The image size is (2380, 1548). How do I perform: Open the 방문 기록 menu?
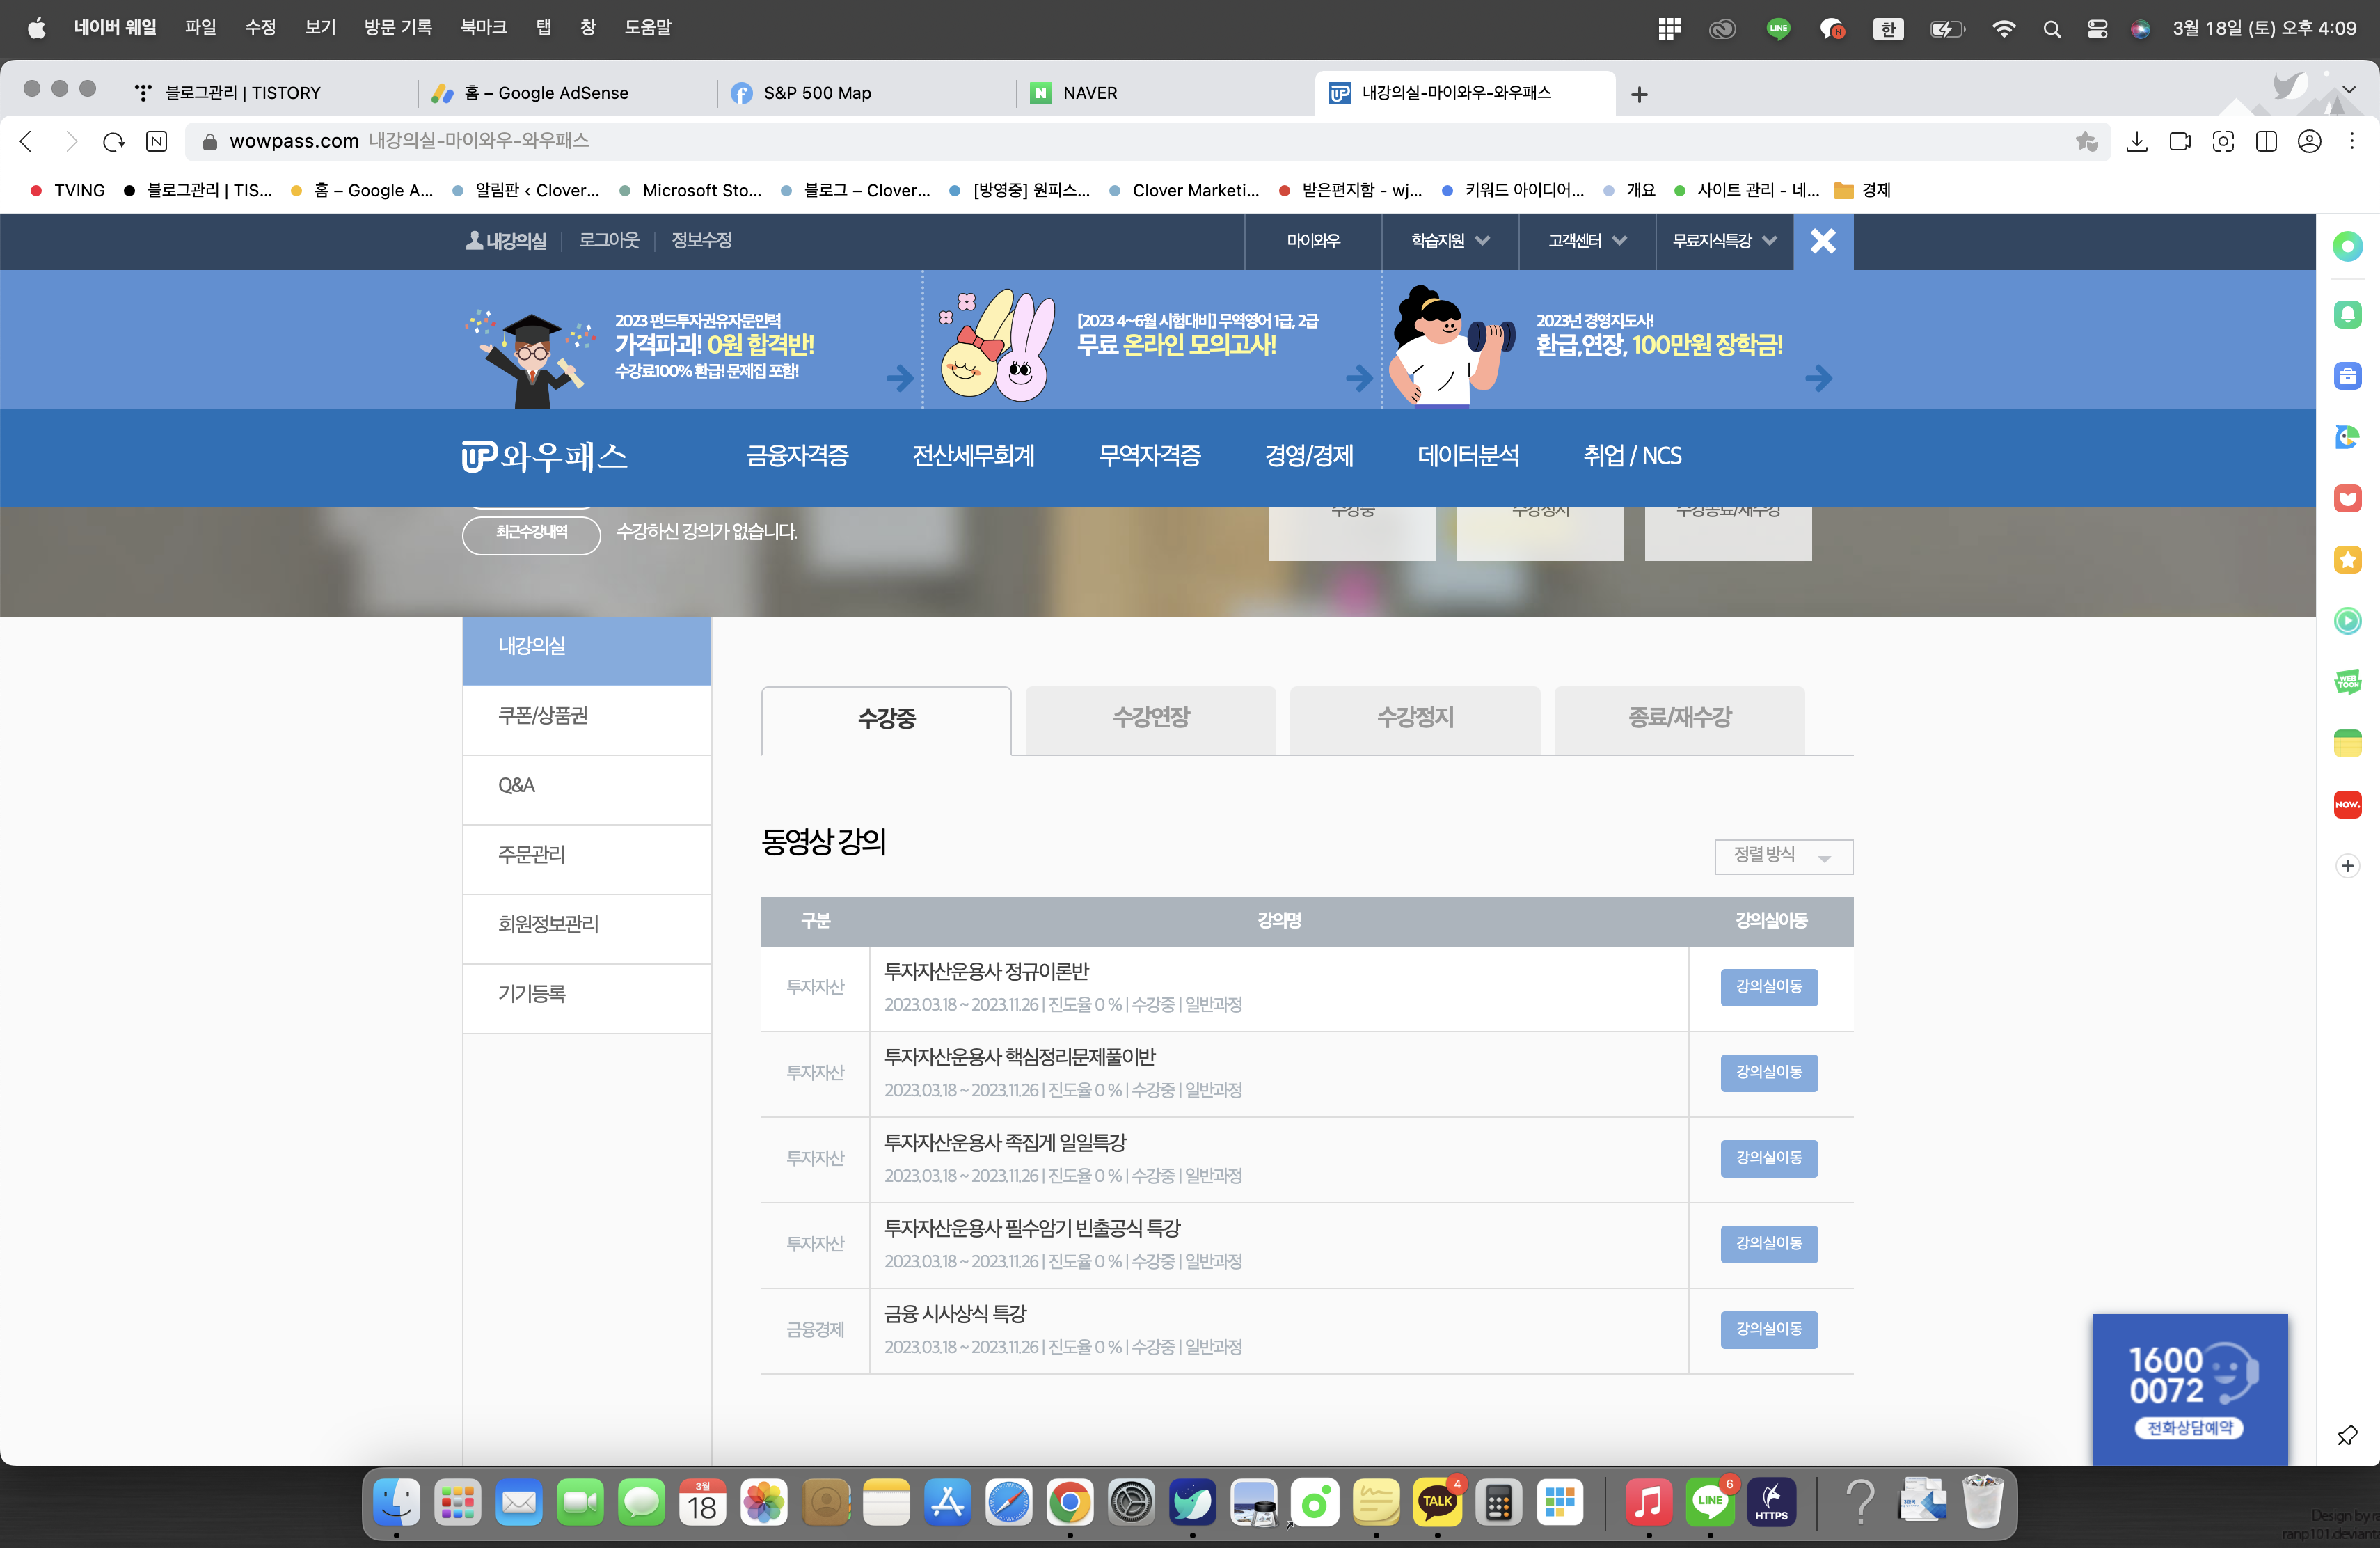[398, 28]
